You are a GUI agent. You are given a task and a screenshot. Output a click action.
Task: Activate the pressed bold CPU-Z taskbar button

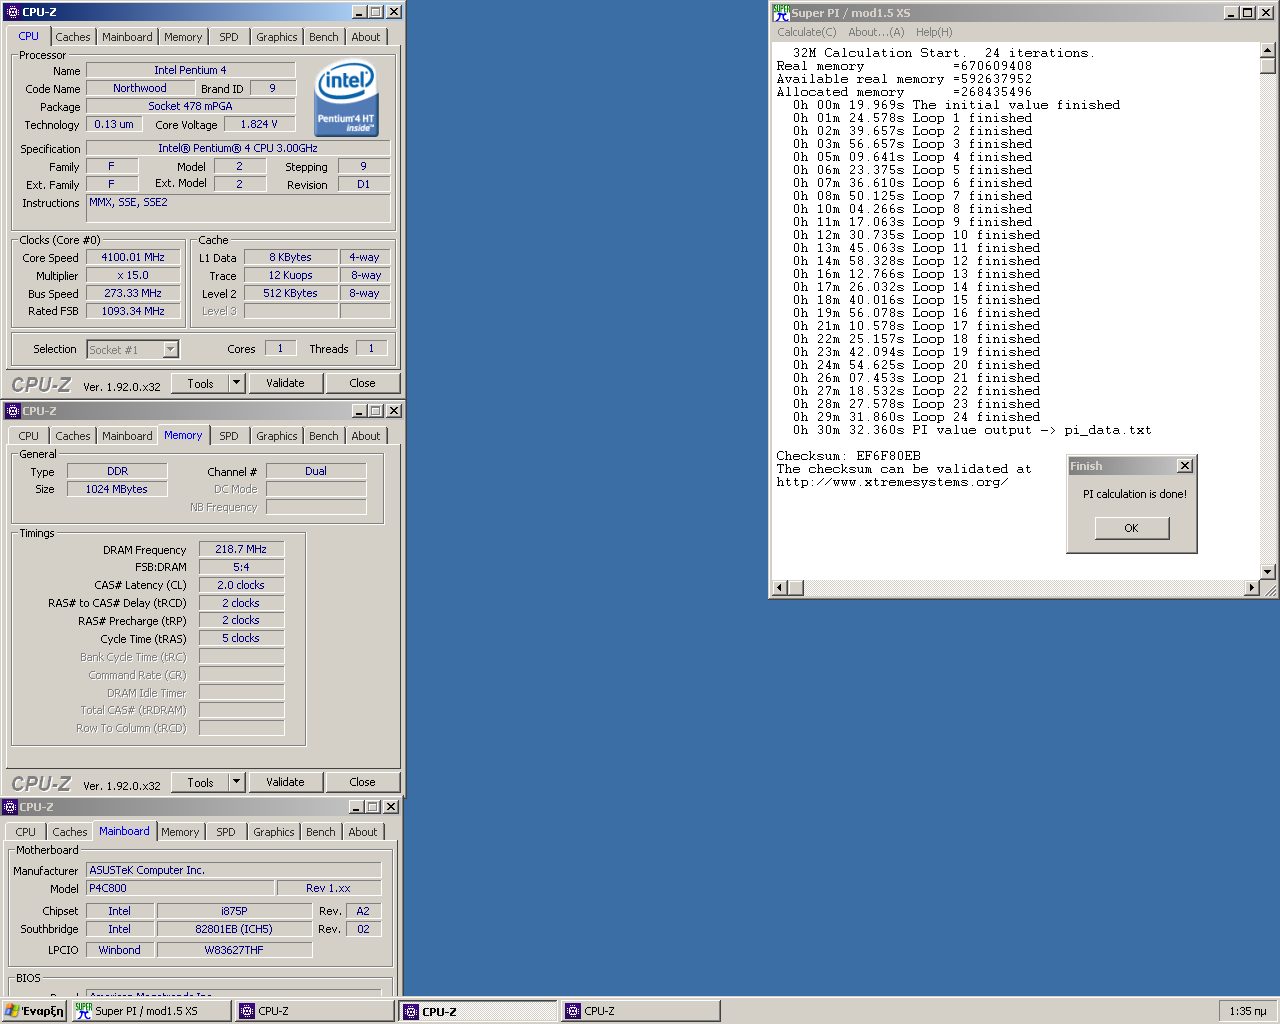(478, 1011)
